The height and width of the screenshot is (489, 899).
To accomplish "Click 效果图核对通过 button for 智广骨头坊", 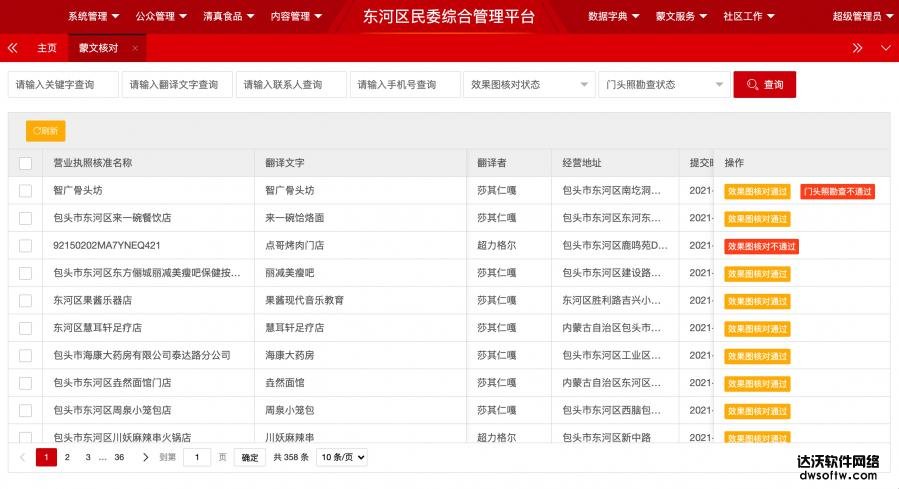I will pyautogui.click(x=757, y=191).
